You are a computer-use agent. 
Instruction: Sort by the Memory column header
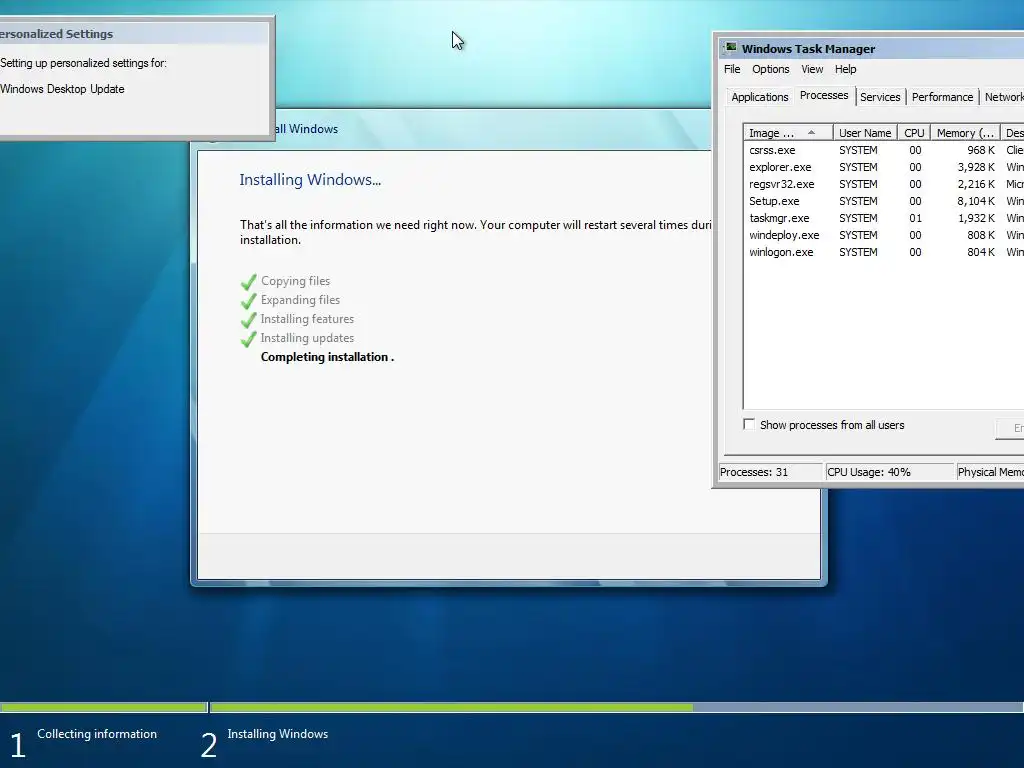pos(965,133)
